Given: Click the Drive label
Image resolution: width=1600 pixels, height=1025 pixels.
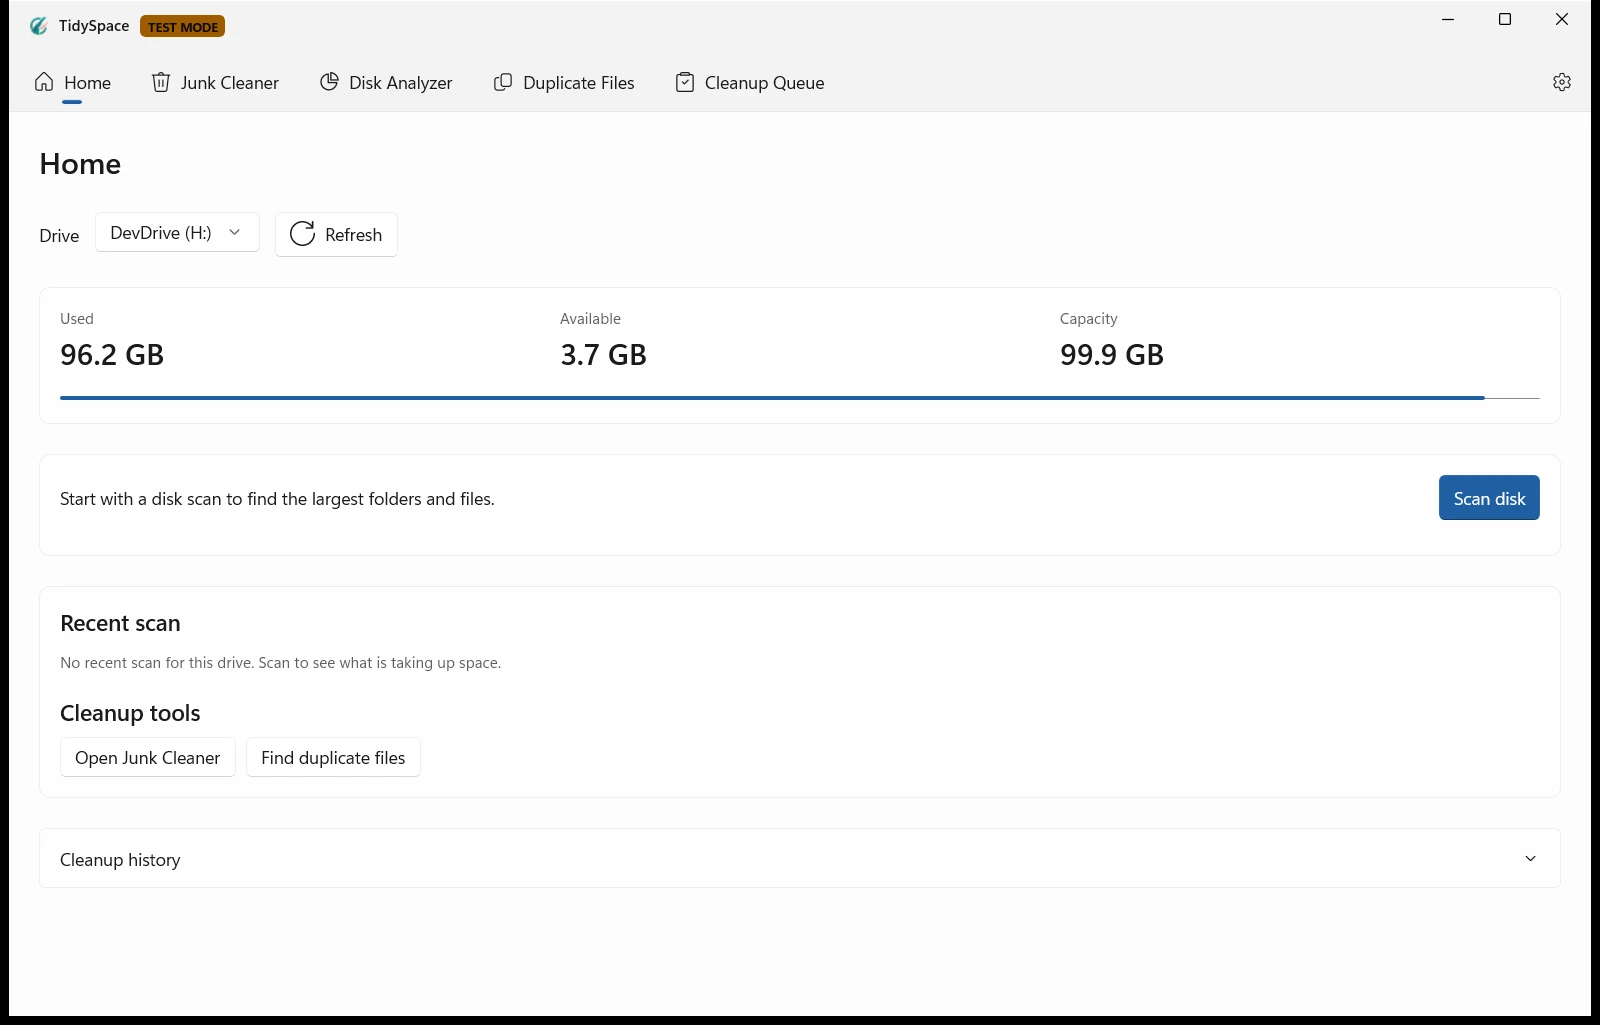Looking at the screenshot, I should click(x=59, y=236).
